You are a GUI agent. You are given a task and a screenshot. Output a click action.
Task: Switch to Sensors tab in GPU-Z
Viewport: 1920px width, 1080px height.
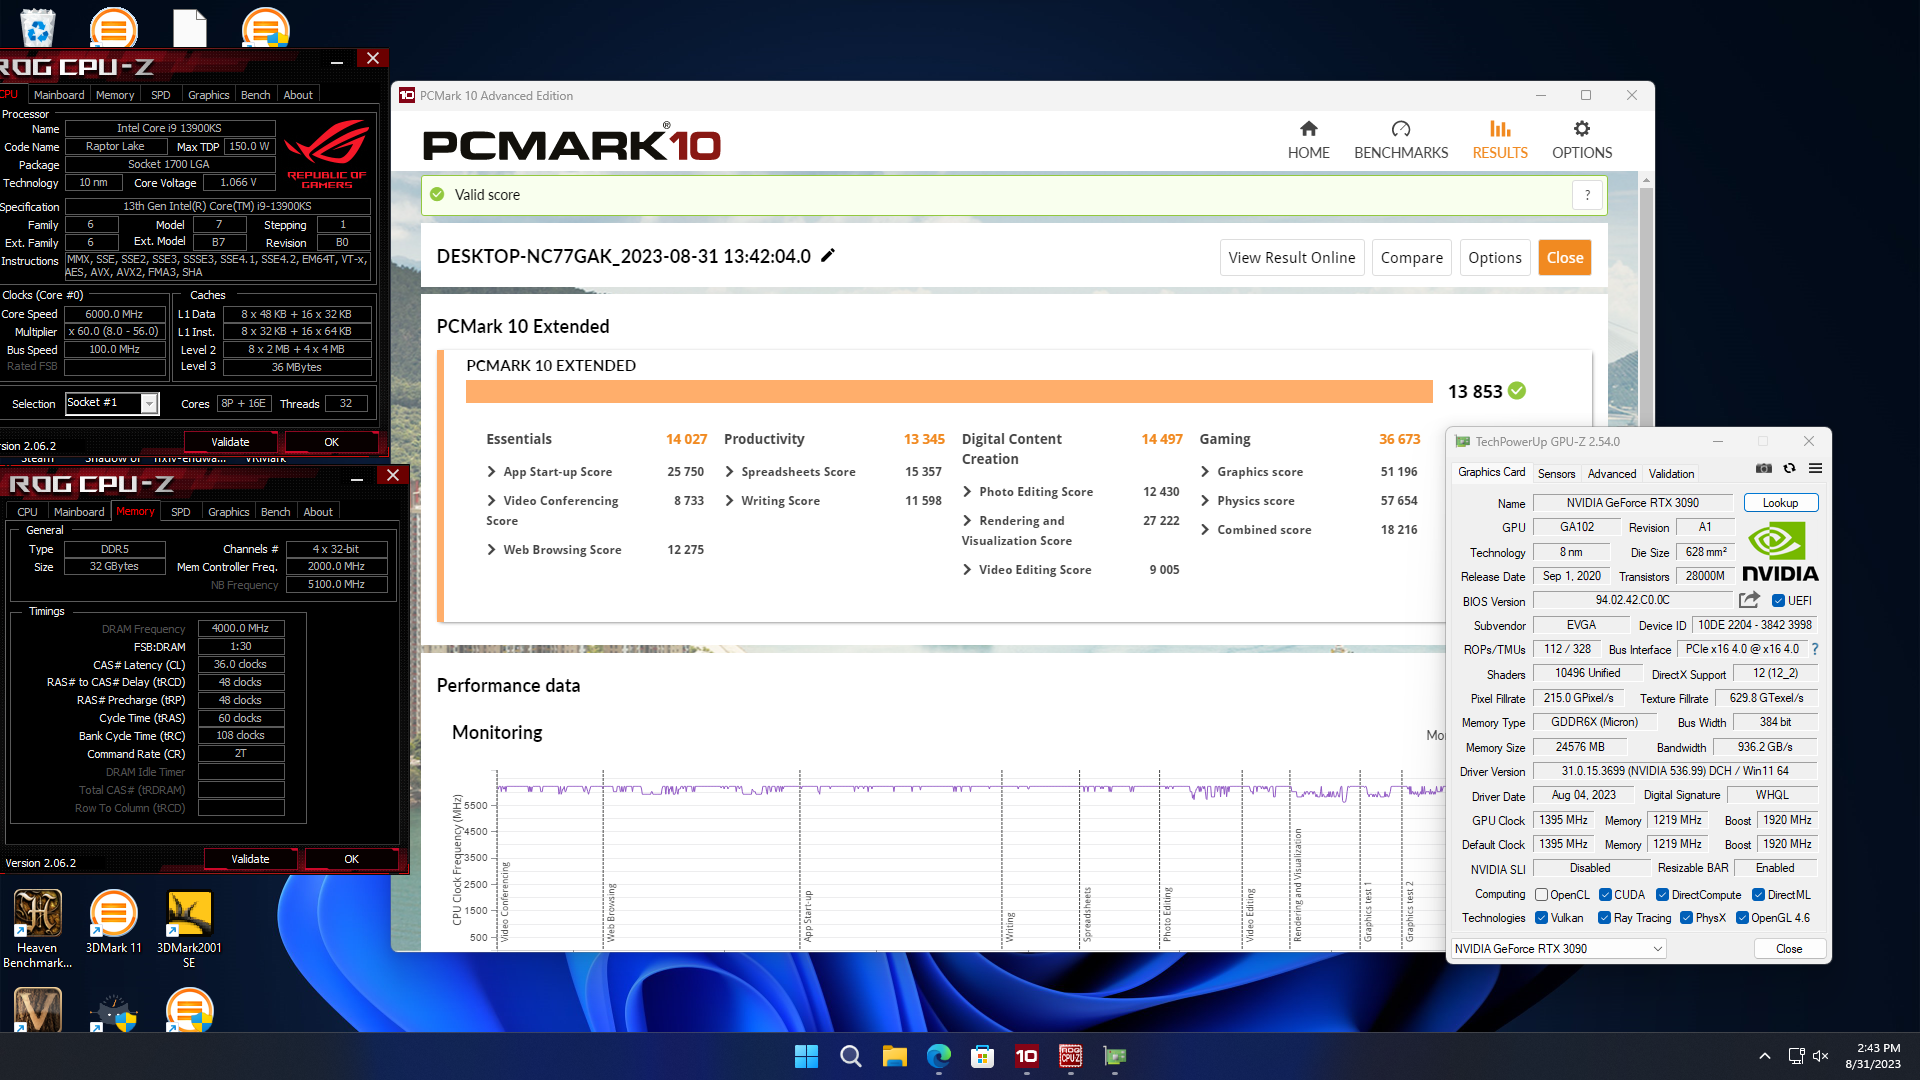(x=1556, y=474)
